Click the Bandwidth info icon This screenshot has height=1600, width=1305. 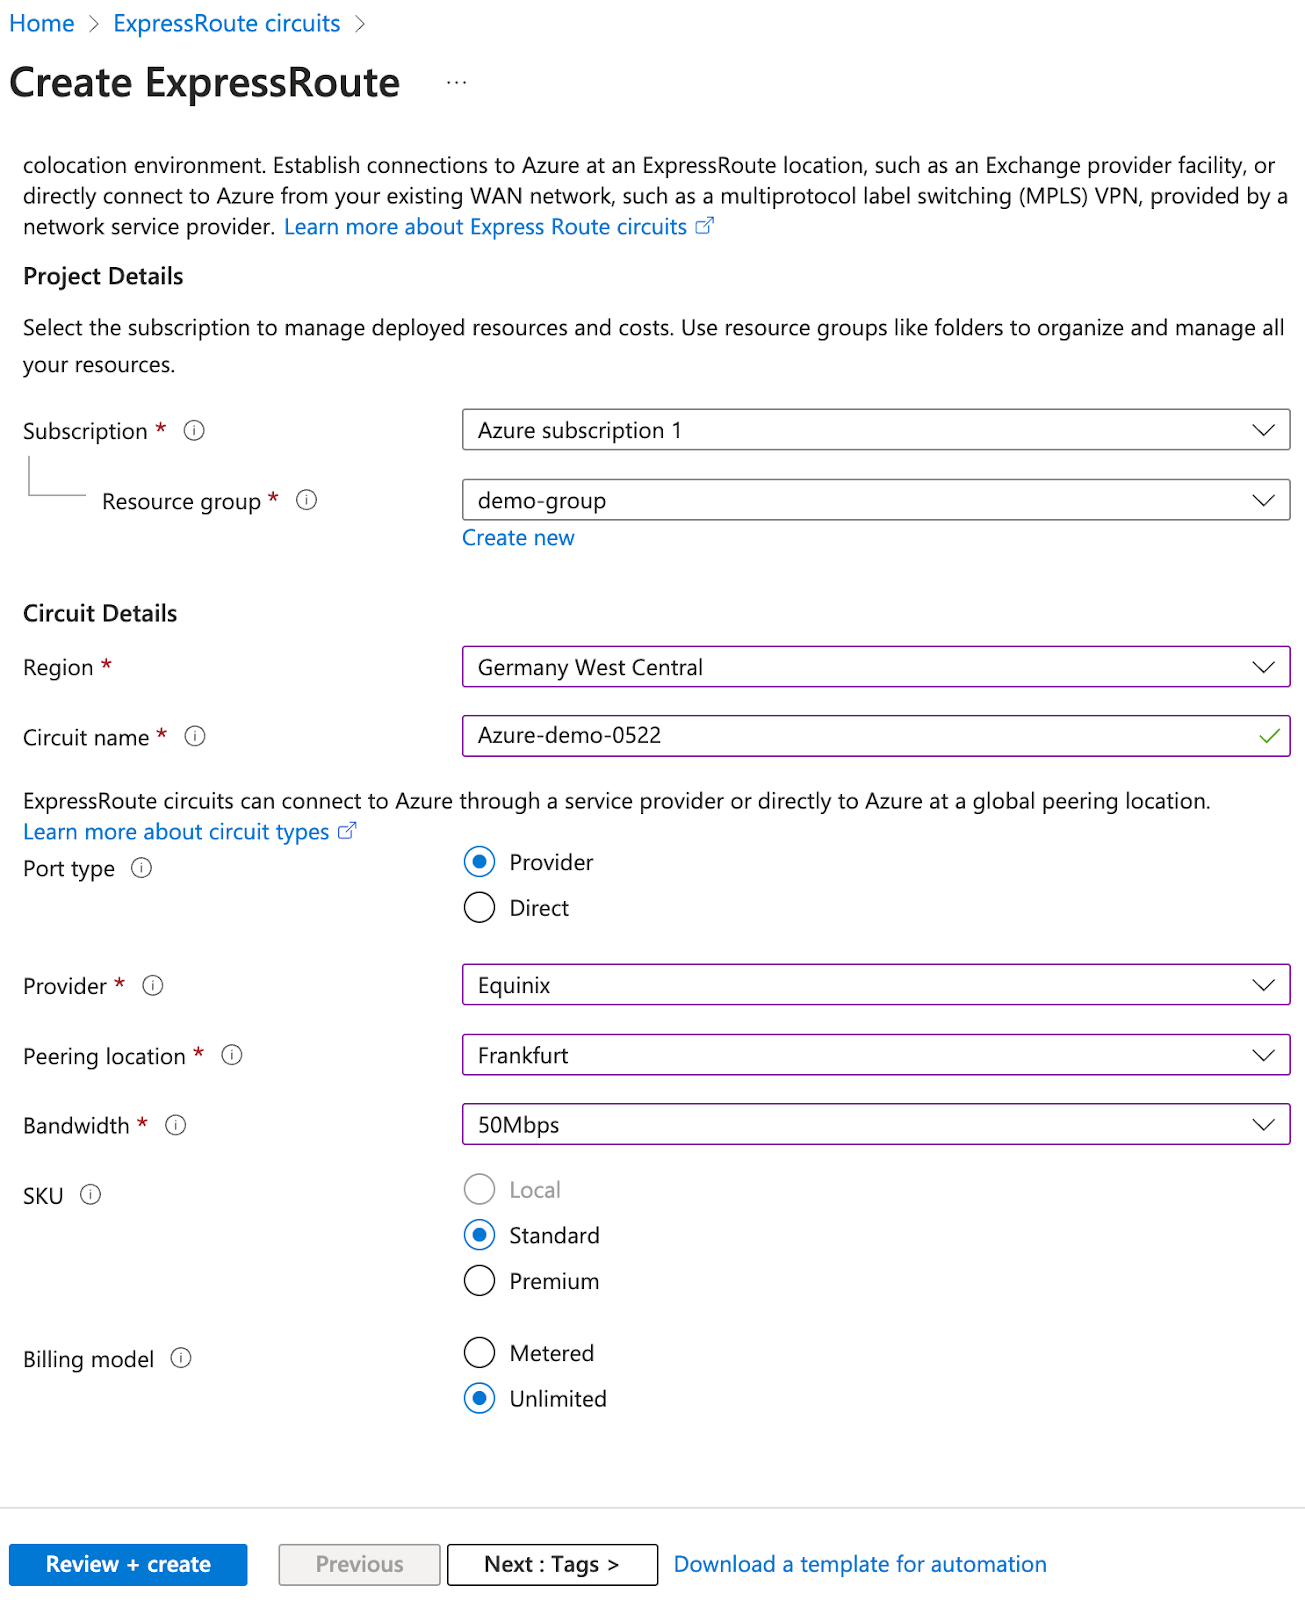[x=175, y=1124]
